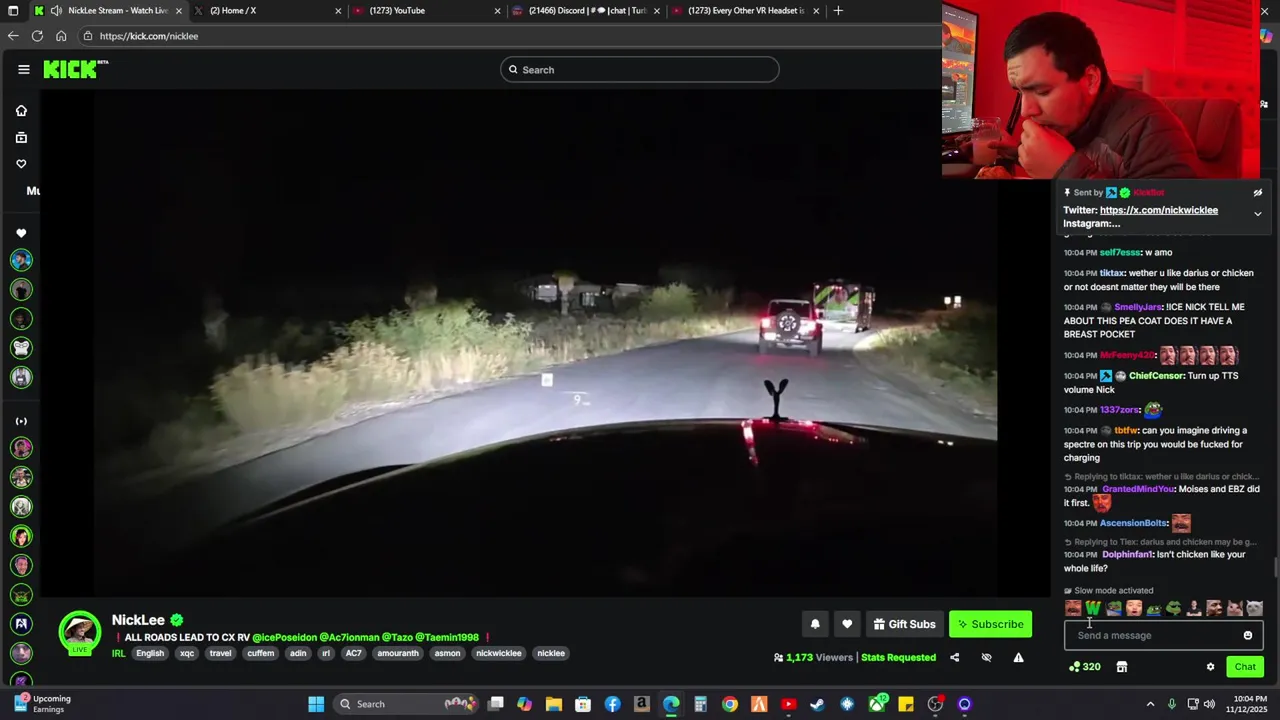The image size is (1280, 720).
Task: Subscribe to NickLee channel
Action: (990, 624)
